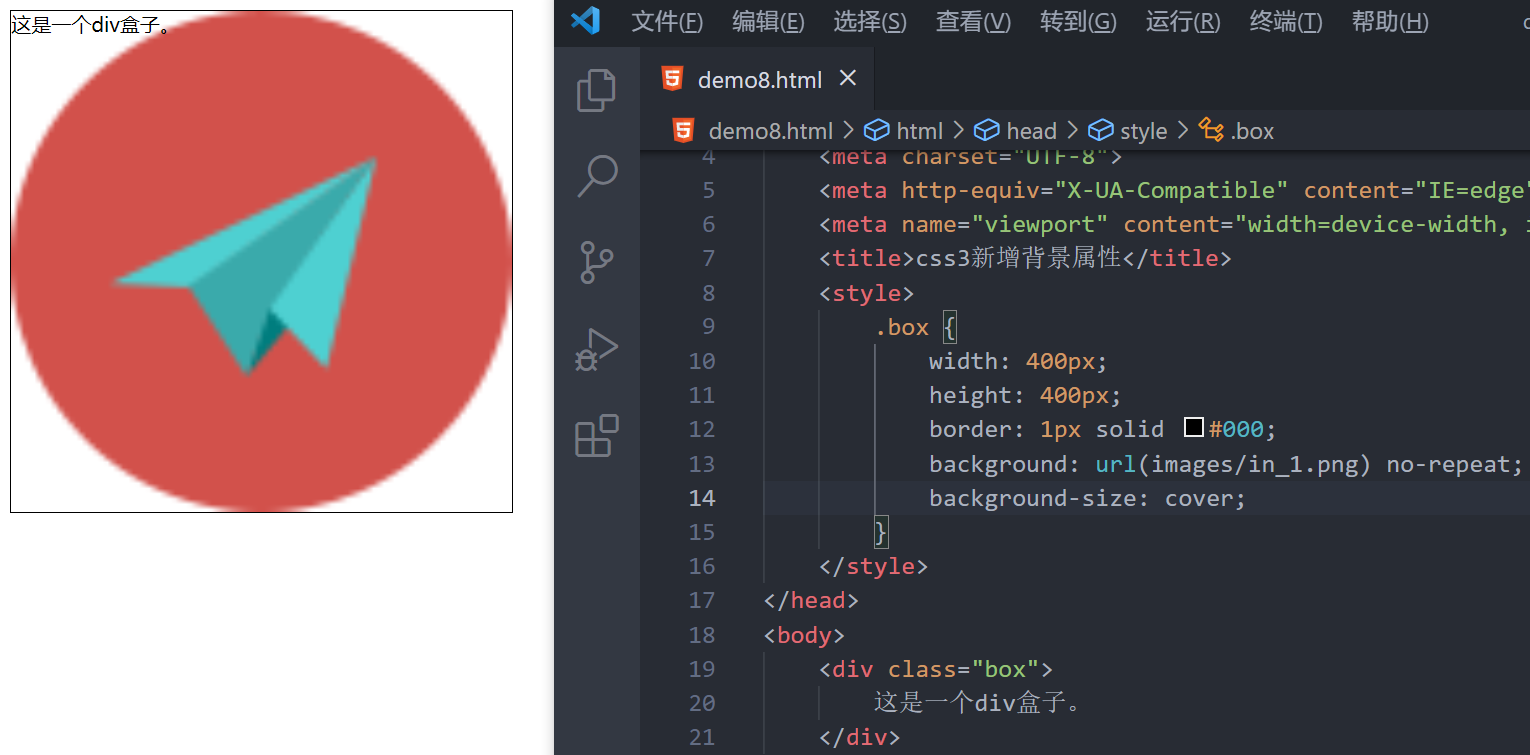This screenshot has width=1530, height=755.
Task: Open the 编辑(E) menu
Action: [x=768, y=21]
